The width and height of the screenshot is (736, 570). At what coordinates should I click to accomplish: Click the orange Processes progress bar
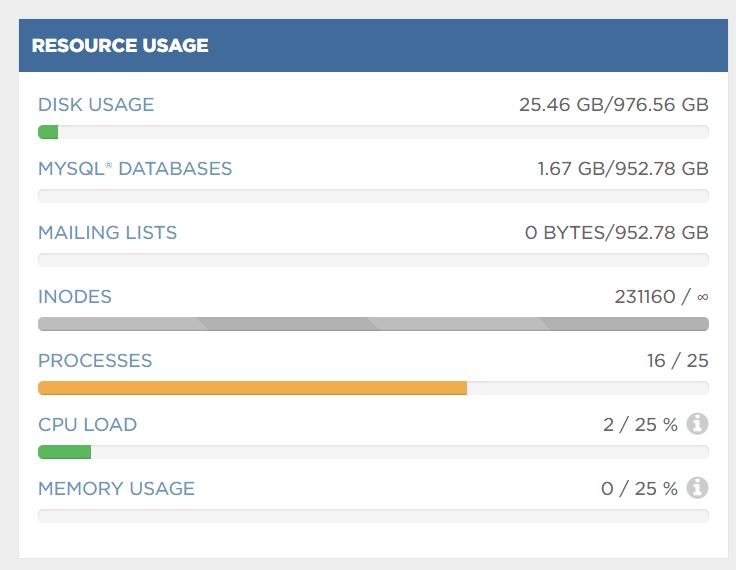252,388
